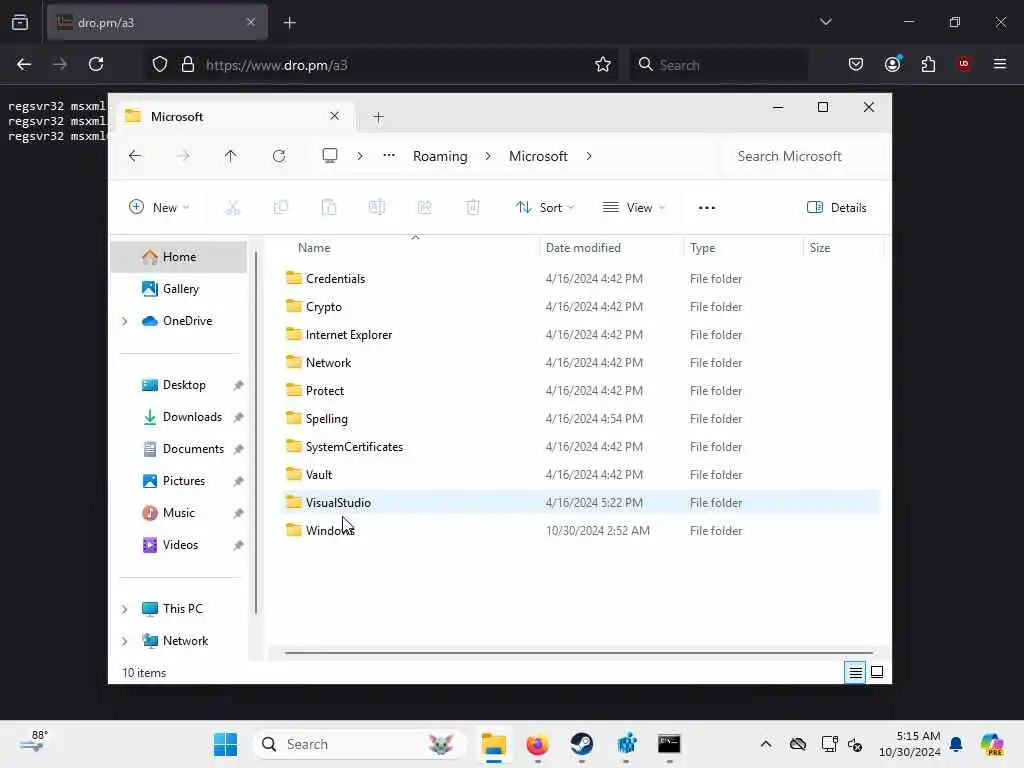
Task: Expand the Network tree node in sidebar
Action: [x=125, y=641]
